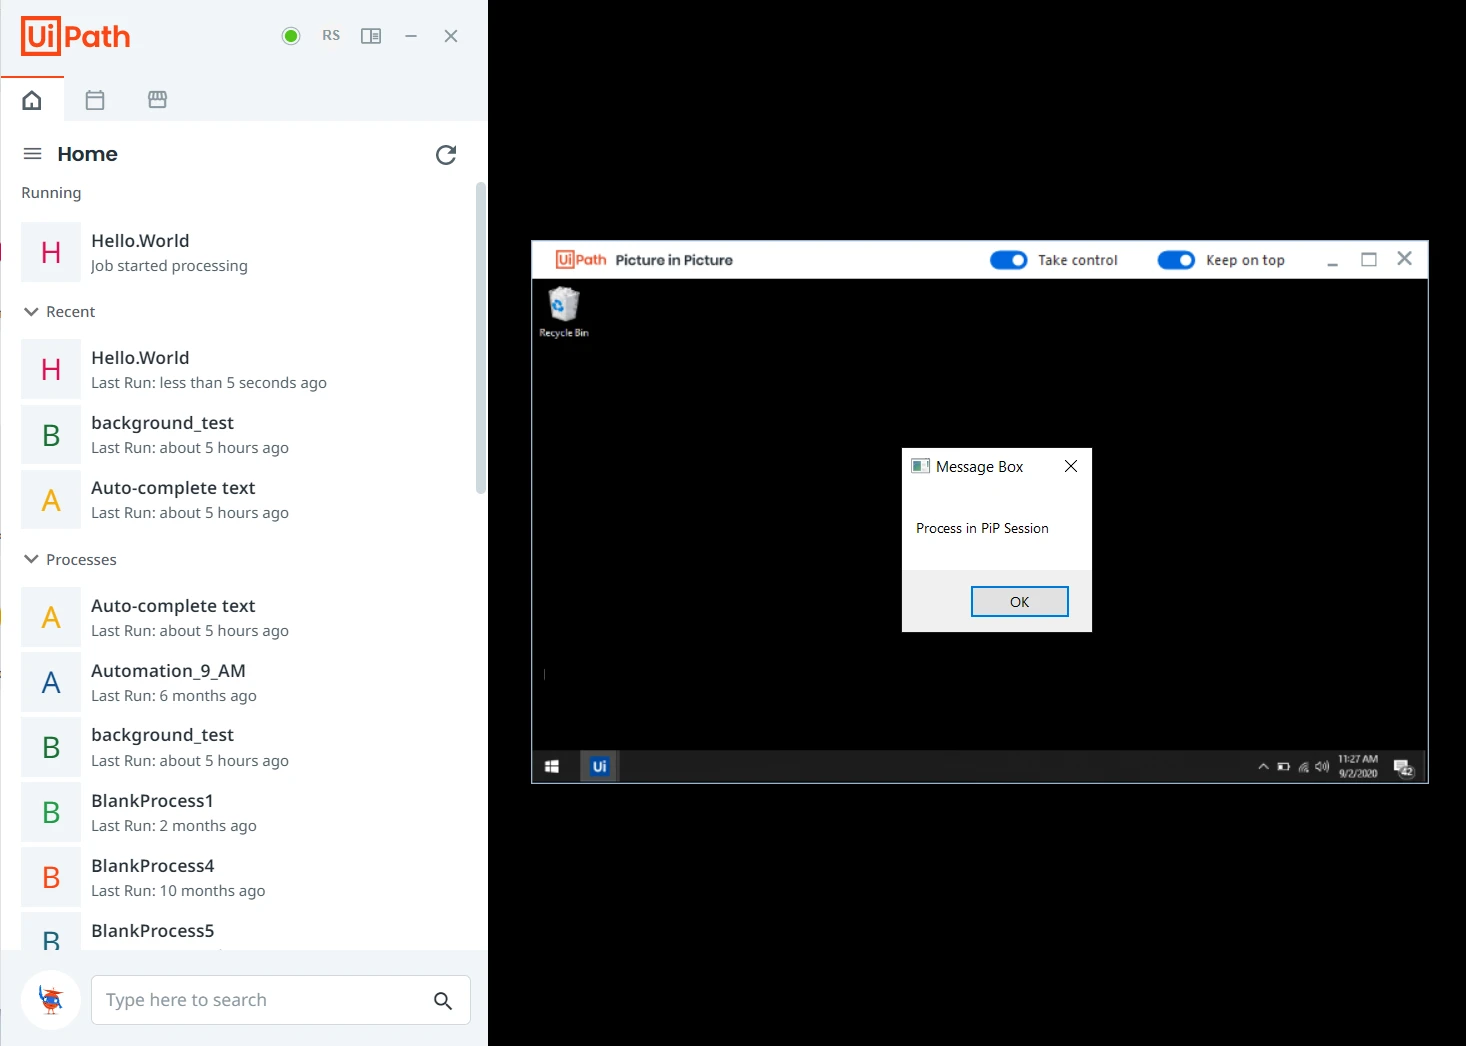The image size is (1466, 1046).
Task: Select background_test under Processes
Action: pyautogui.click(x=245, y=747)
